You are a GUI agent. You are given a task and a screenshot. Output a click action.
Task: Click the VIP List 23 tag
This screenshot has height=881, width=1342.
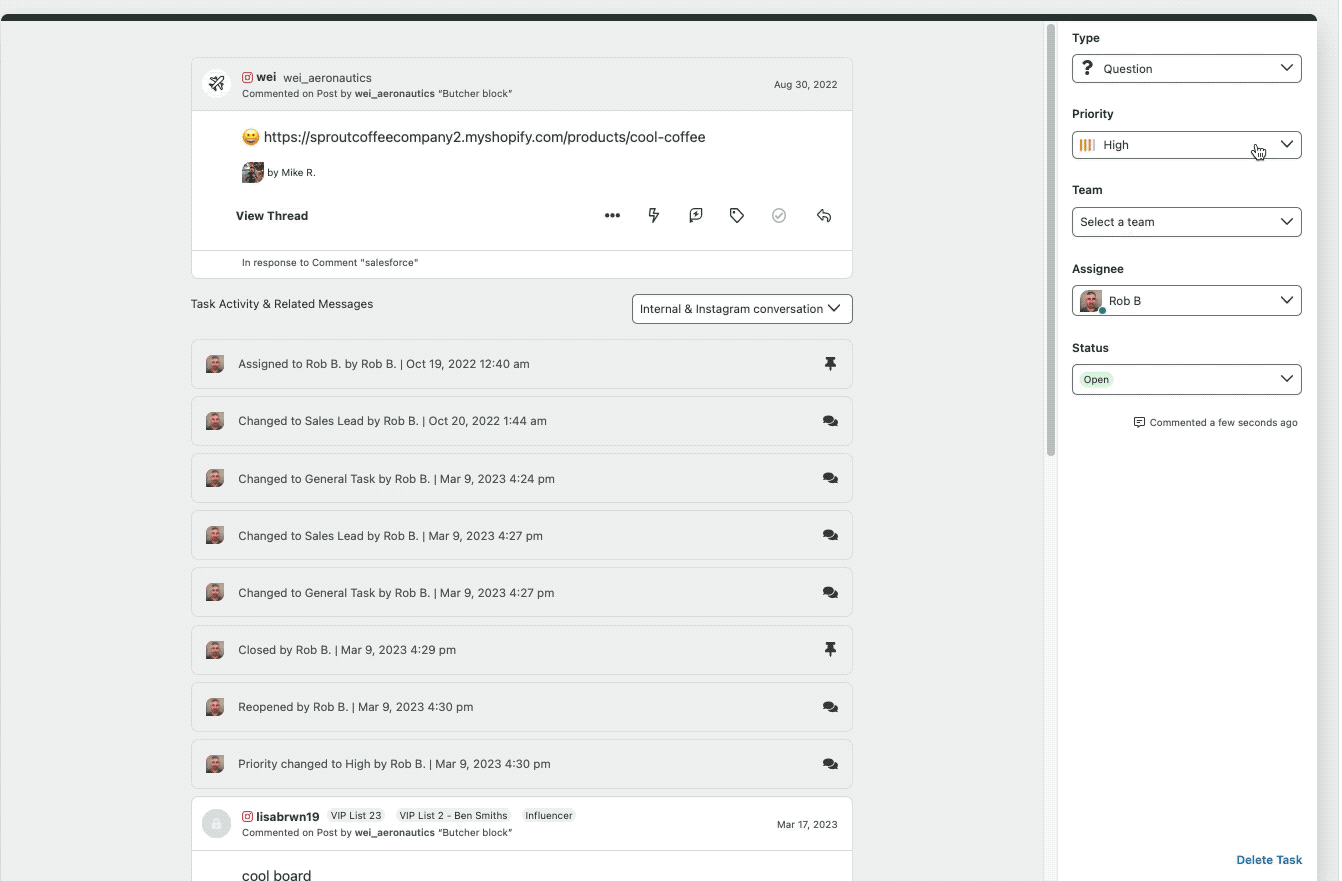pos(358,816)
